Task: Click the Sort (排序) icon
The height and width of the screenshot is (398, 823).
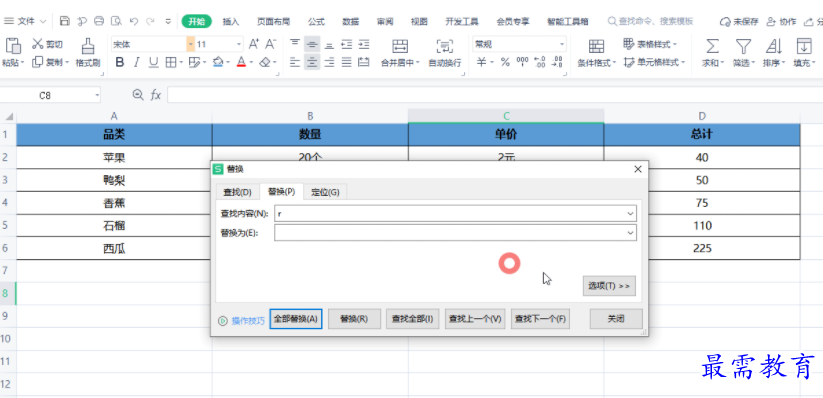Action: tap(773, 46)
